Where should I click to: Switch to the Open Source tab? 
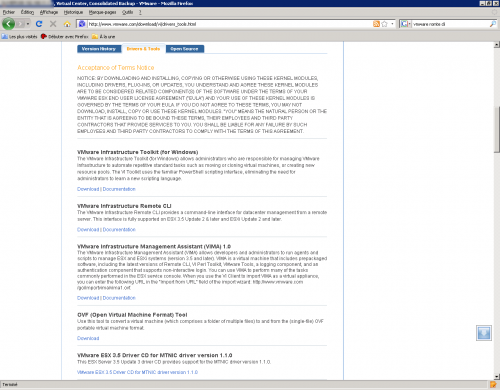pos(184,49)
